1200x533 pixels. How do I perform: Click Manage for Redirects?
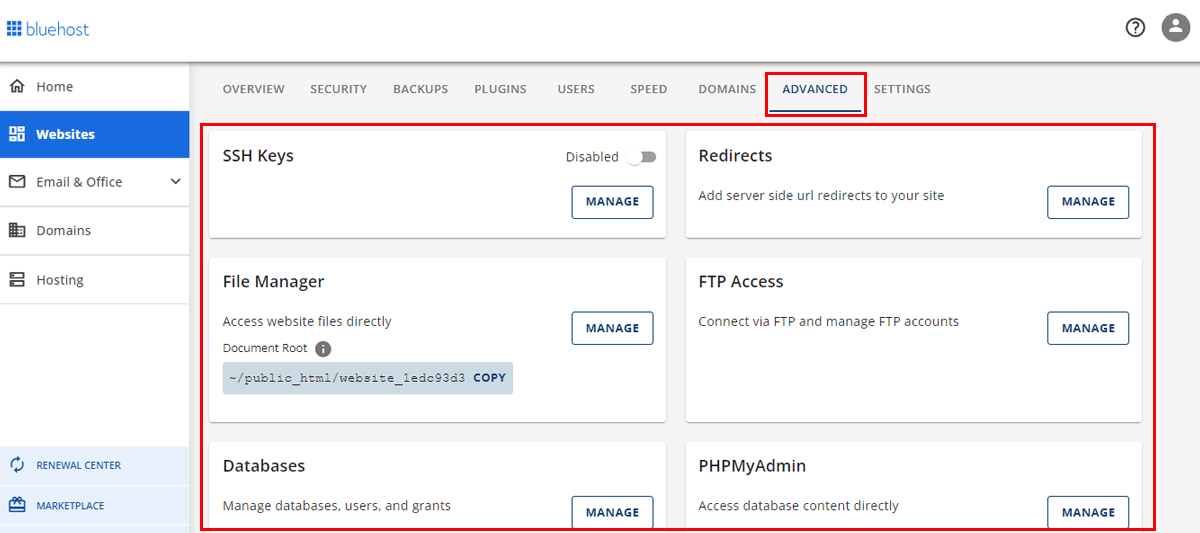(x=1088, y=202)
